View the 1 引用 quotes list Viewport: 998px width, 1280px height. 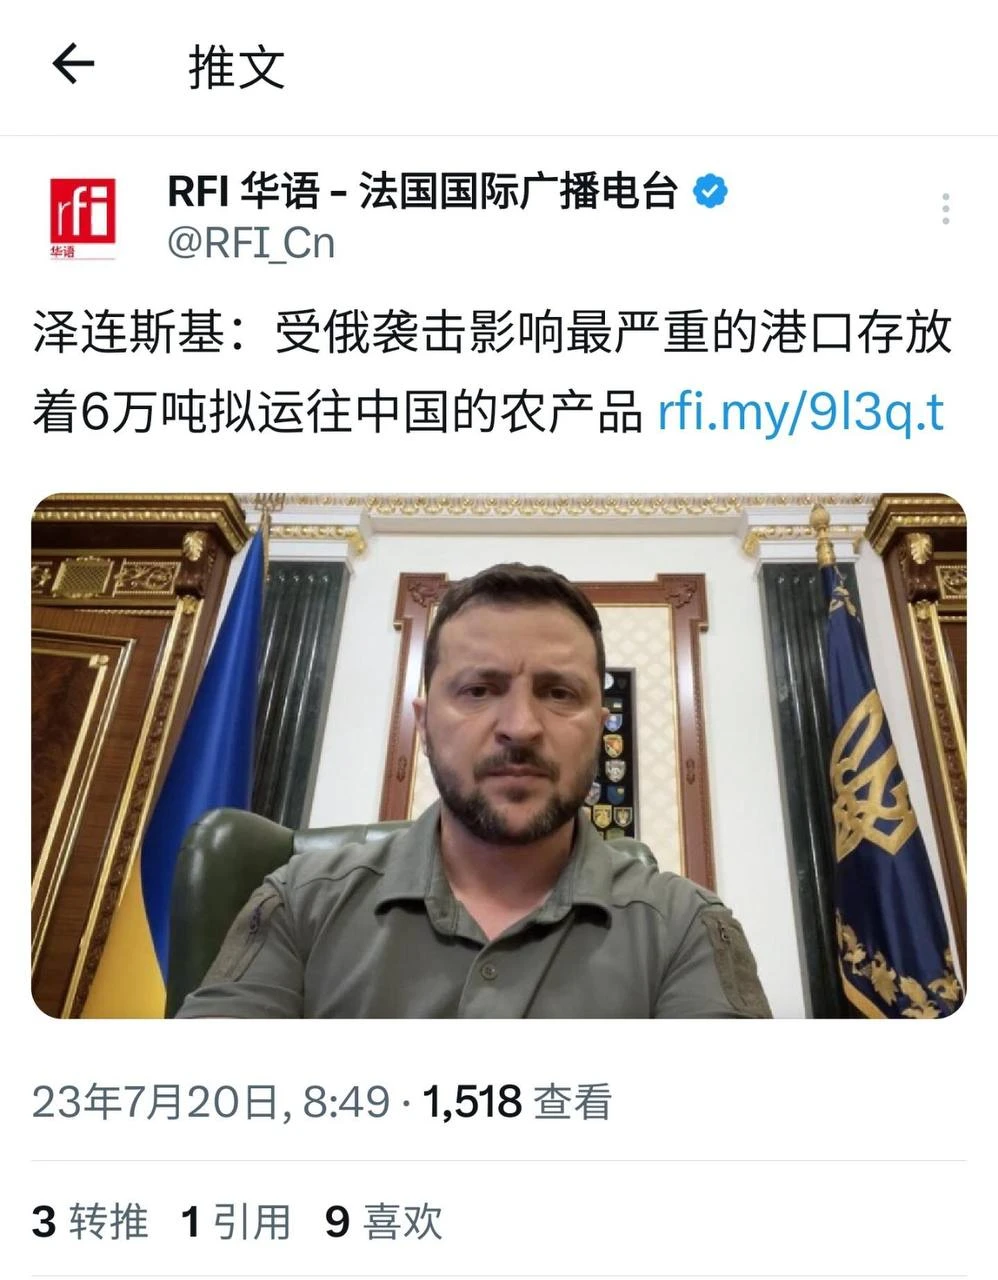236,1221
